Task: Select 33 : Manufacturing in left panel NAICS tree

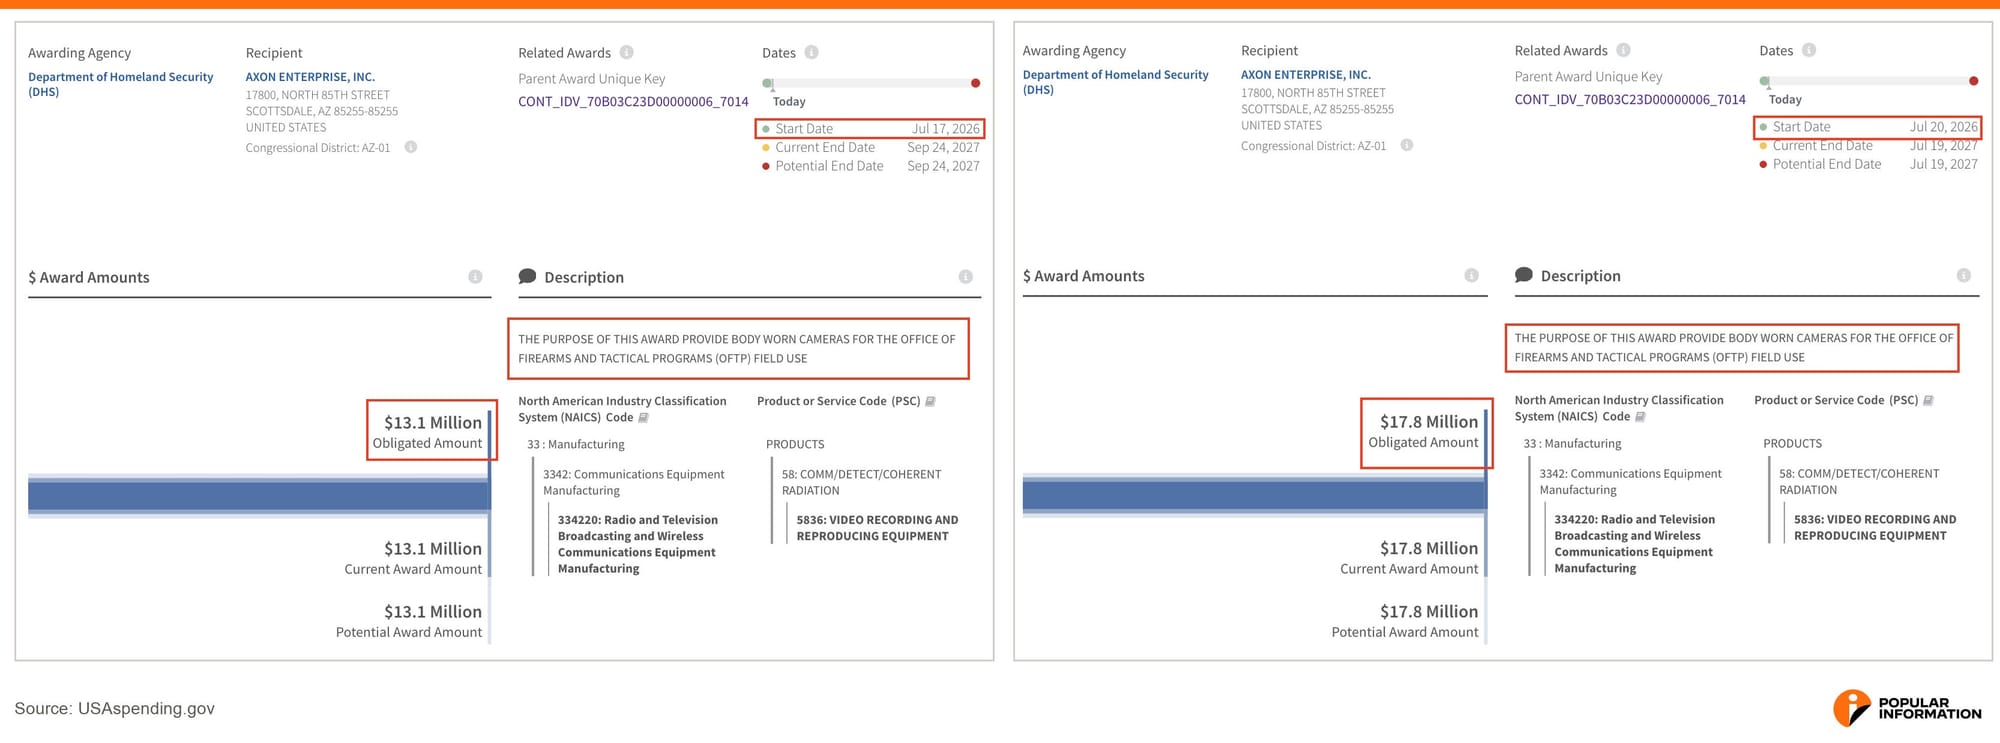Action: (x=576, y=444)
